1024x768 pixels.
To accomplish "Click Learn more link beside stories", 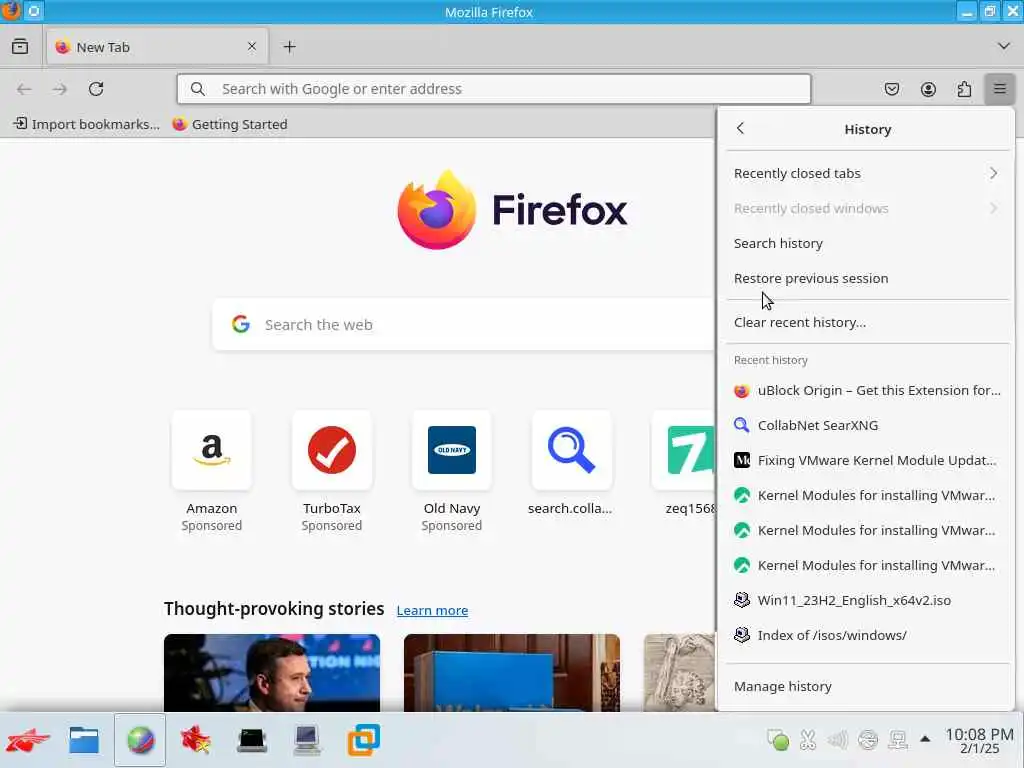I will pos(432,610).
